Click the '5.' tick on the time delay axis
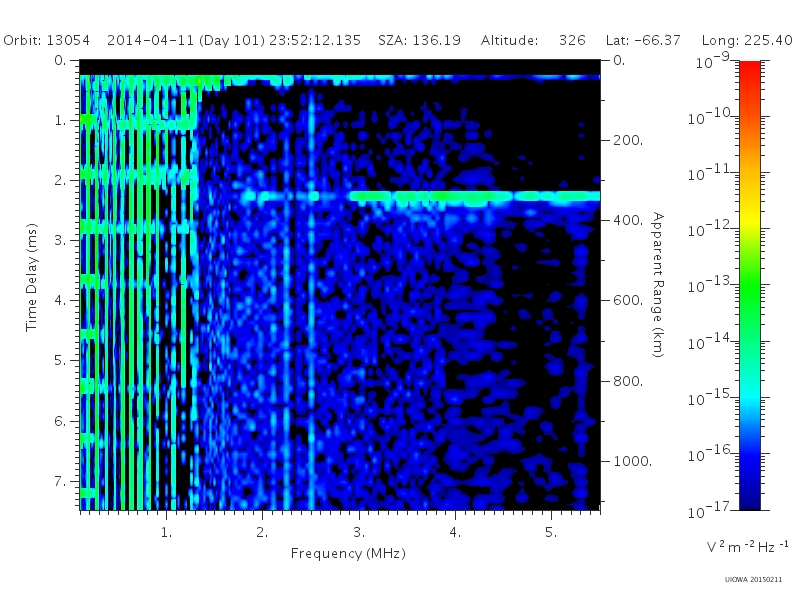 [60, 360]
